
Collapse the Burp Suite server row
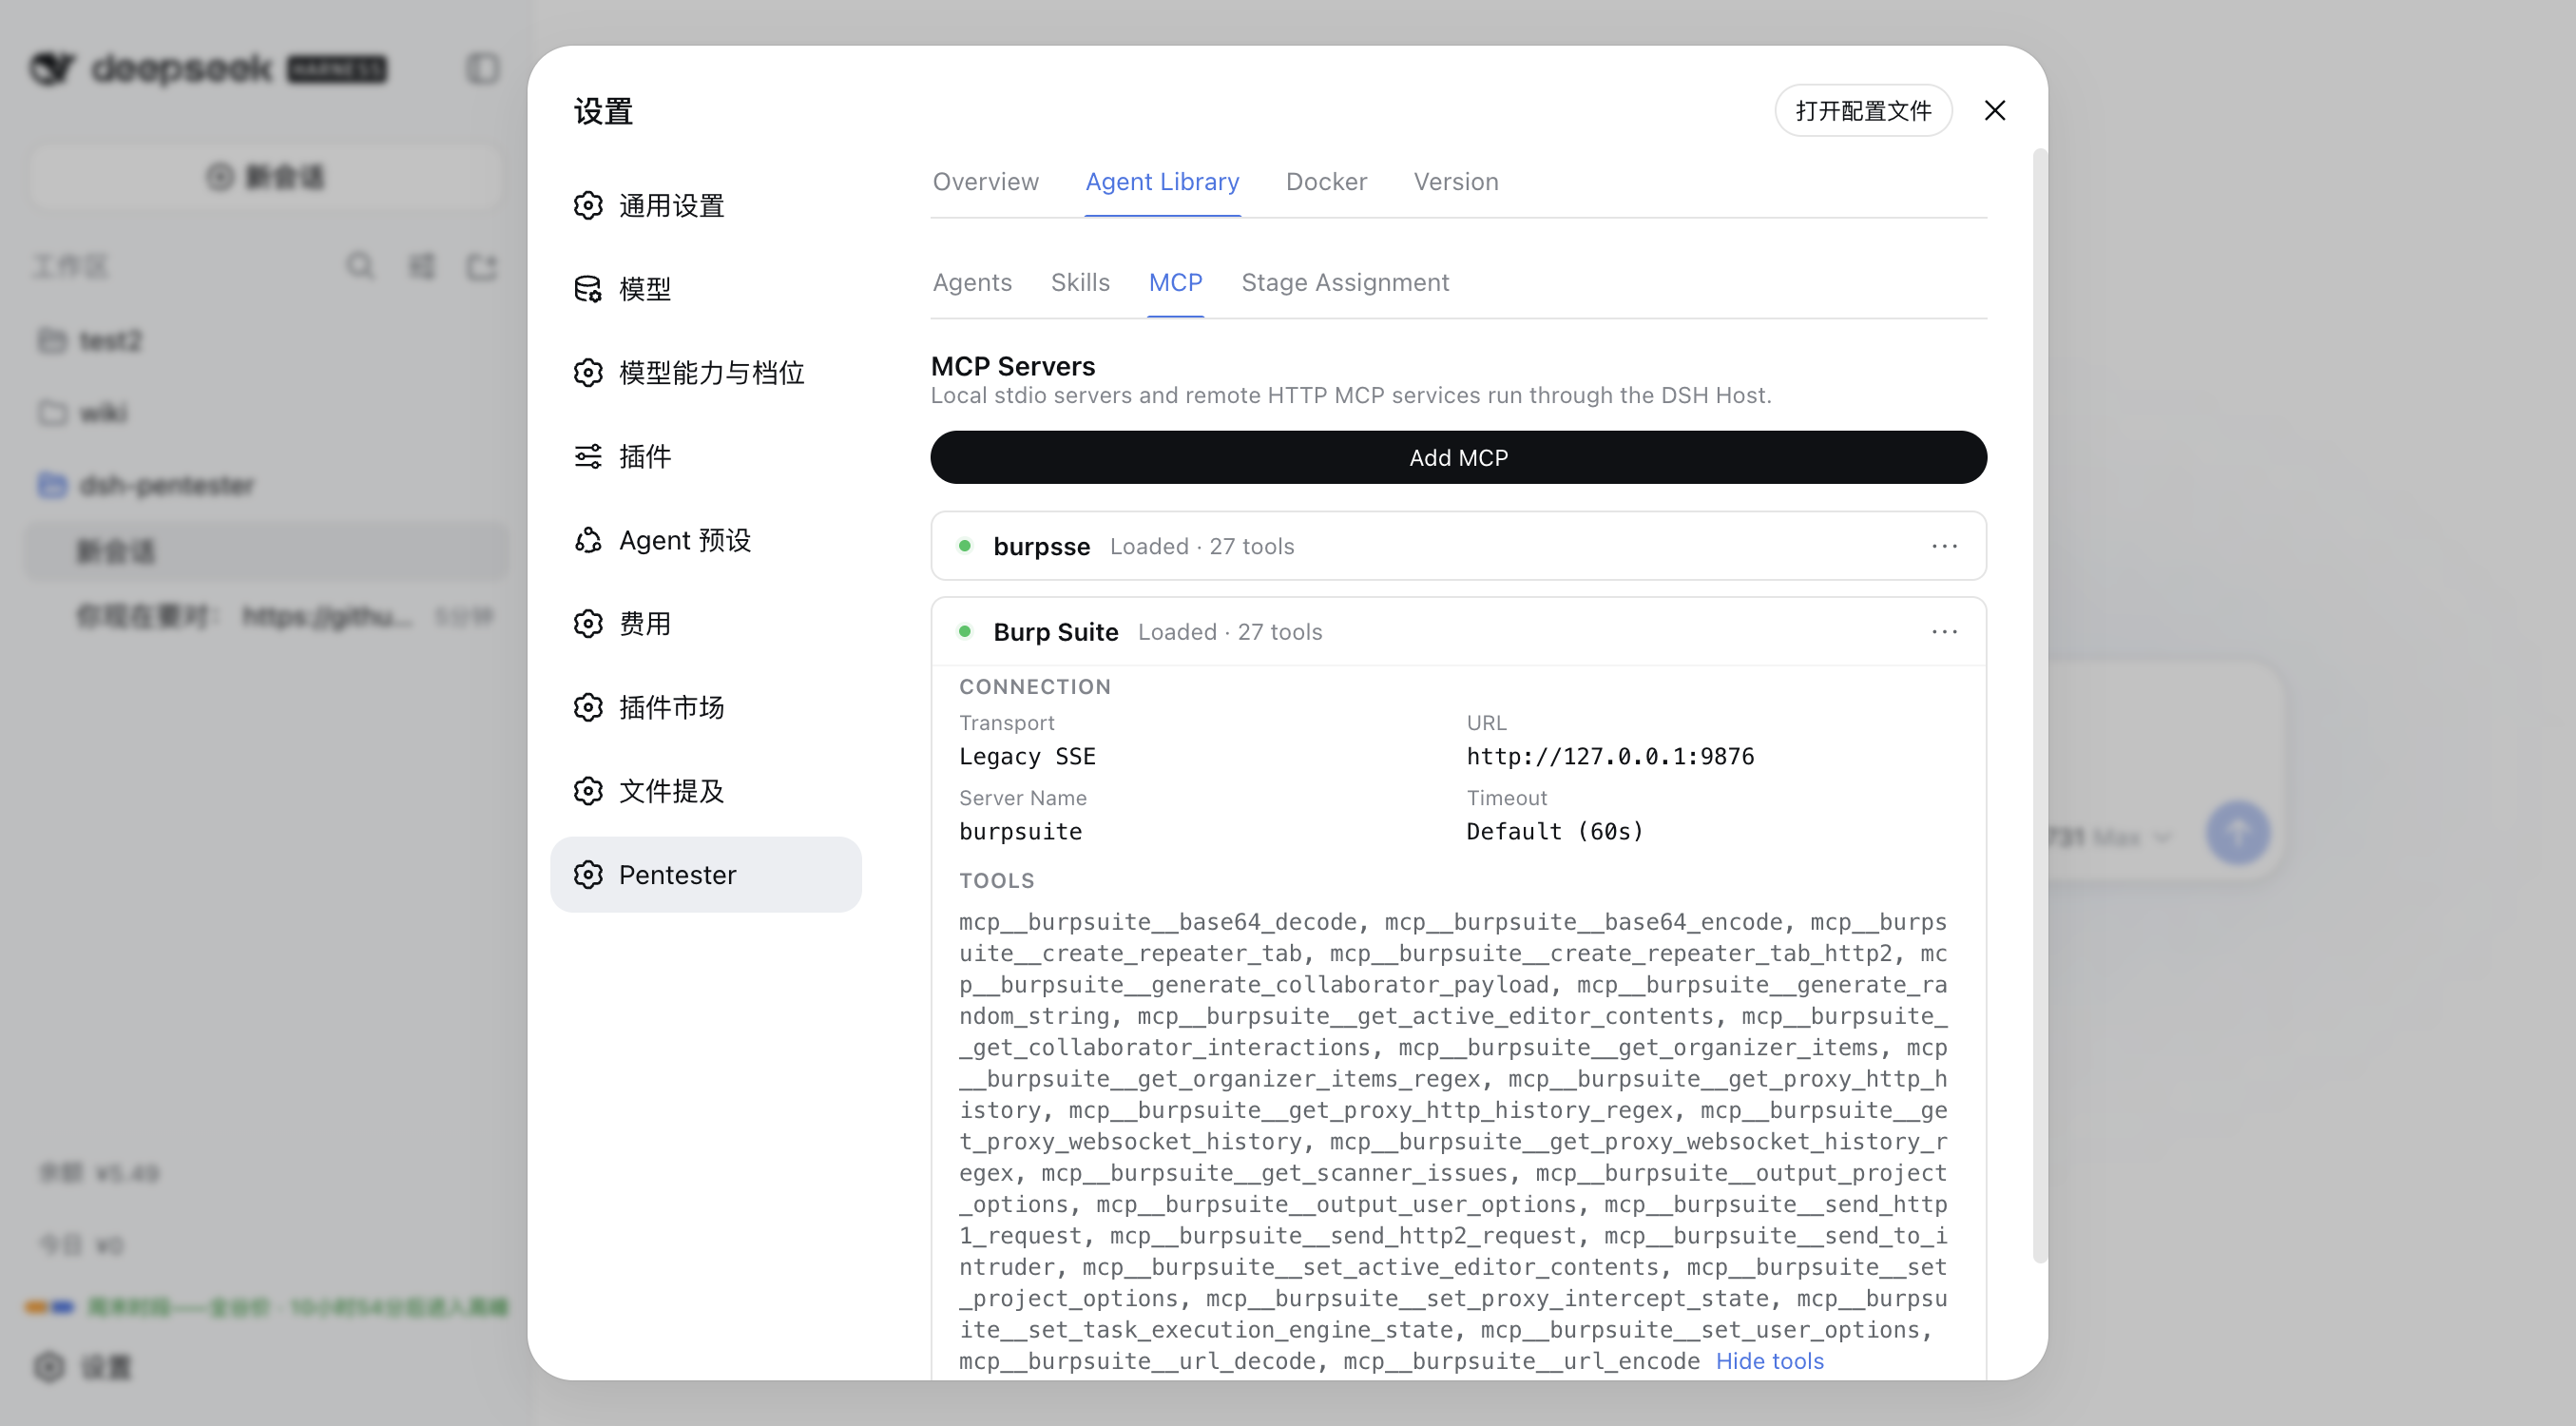tap(1458, 632)
